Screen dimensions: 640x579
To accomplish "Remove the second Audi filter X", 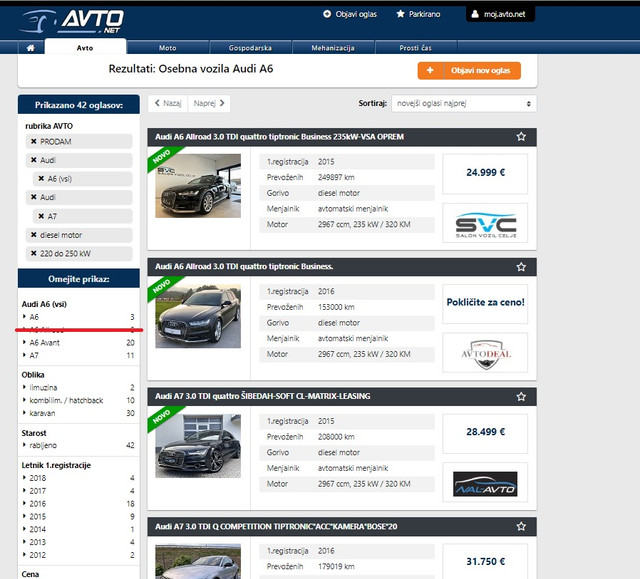I will point(34,197).
